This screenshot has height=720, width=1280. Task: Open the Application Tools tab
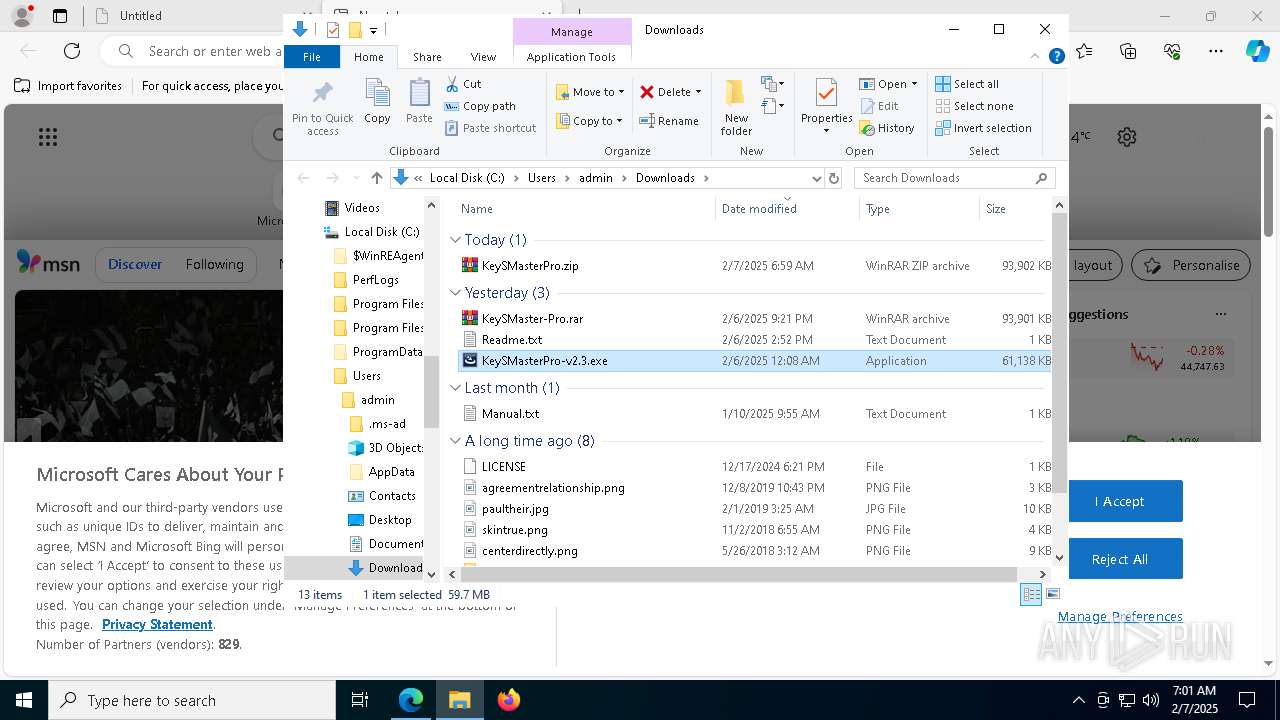(x=571, y=57)
